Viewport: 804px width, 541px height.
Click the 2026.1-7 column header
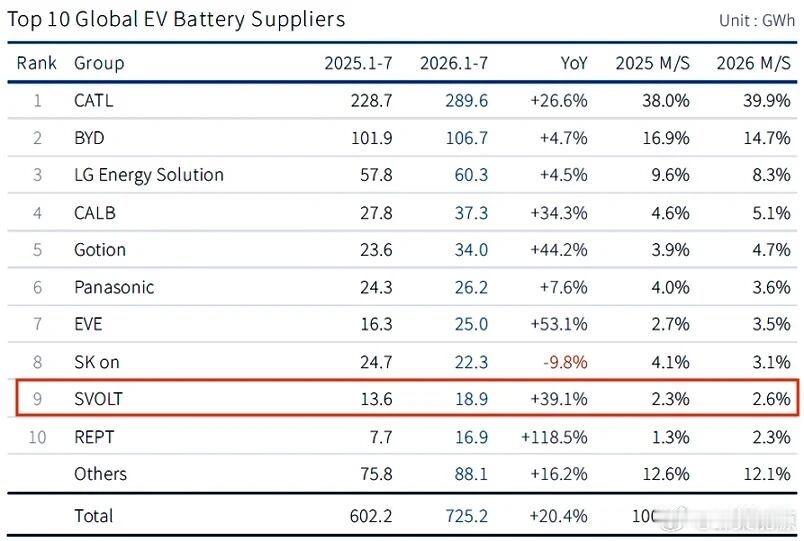pos(454,63)
